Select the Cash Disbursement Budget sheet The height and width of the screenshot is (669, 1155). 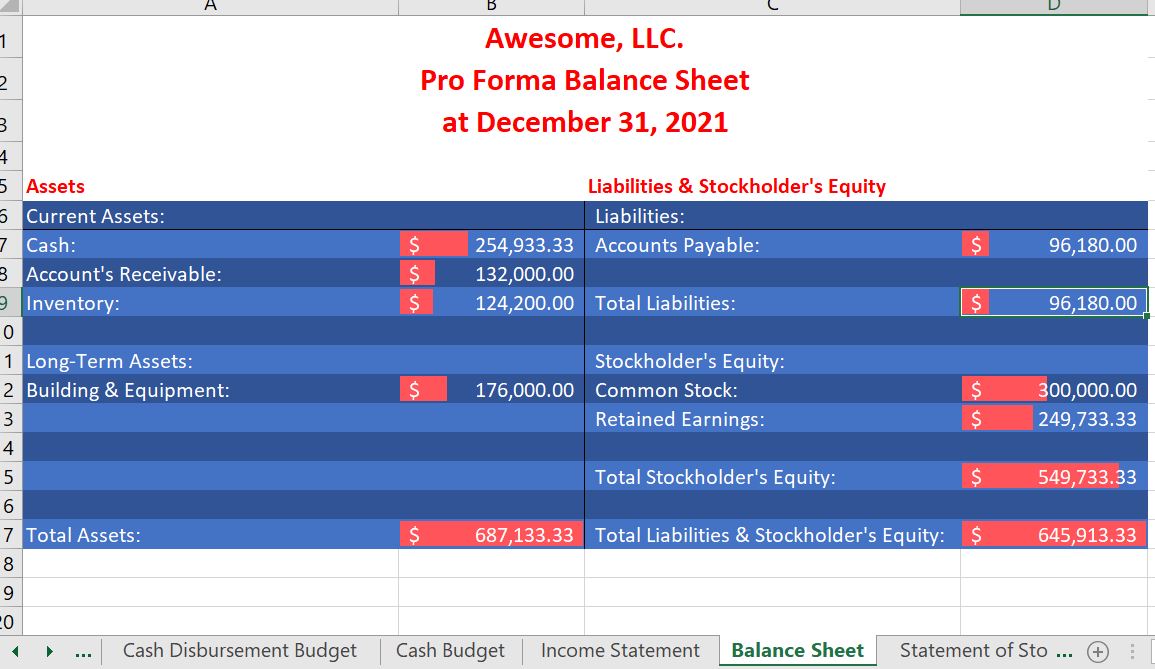241,650
